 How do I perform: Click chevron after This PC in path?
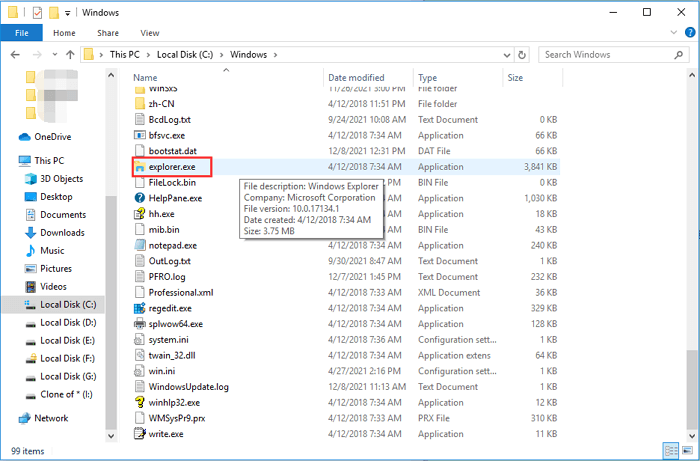click(149, 55)
